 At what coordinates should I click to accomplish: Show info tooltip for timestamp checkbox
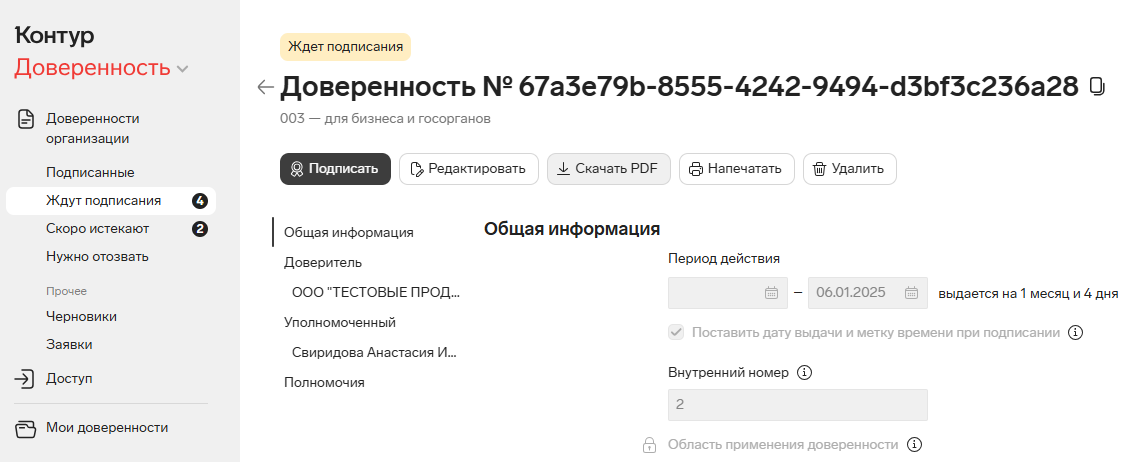pyautogui.click(x=1075, y=332)
